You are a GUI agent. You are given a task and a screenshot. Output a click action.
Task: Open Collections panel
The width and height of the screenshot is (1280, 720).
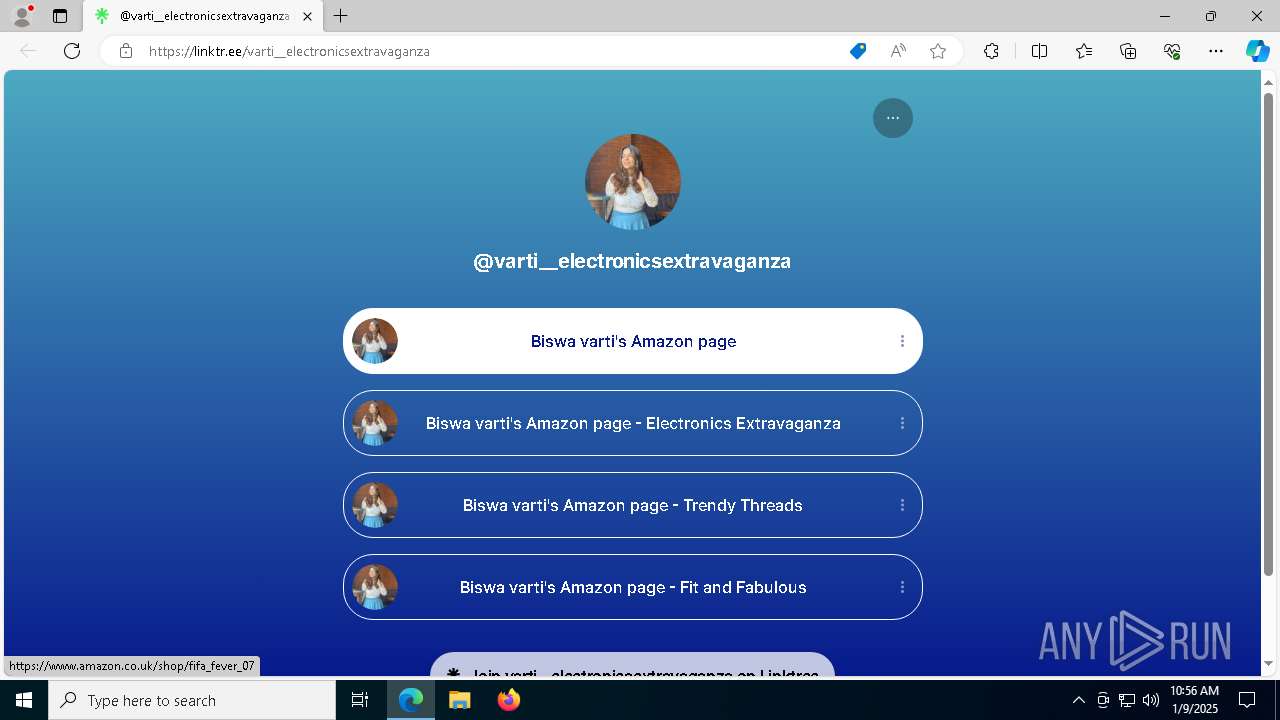click(1128, 51)
